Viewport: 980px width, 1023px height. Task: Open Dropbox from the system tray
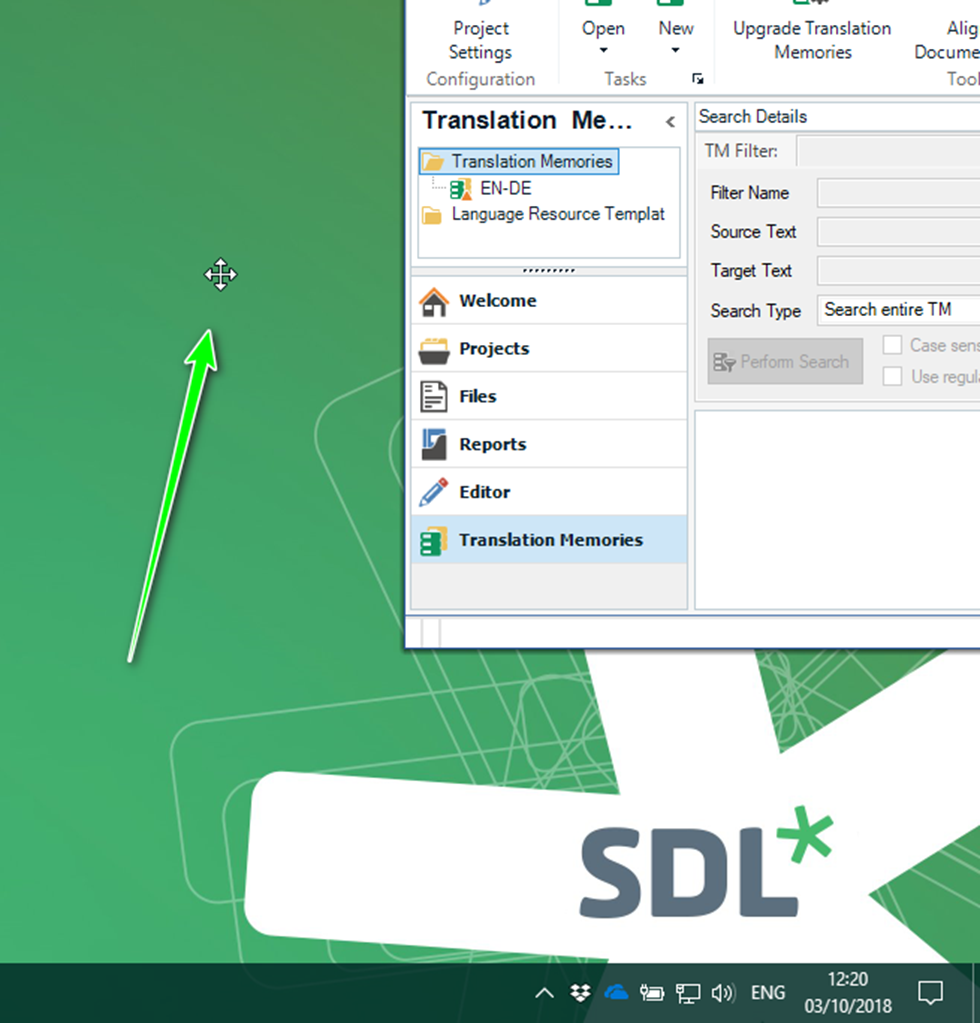[580, 993]
